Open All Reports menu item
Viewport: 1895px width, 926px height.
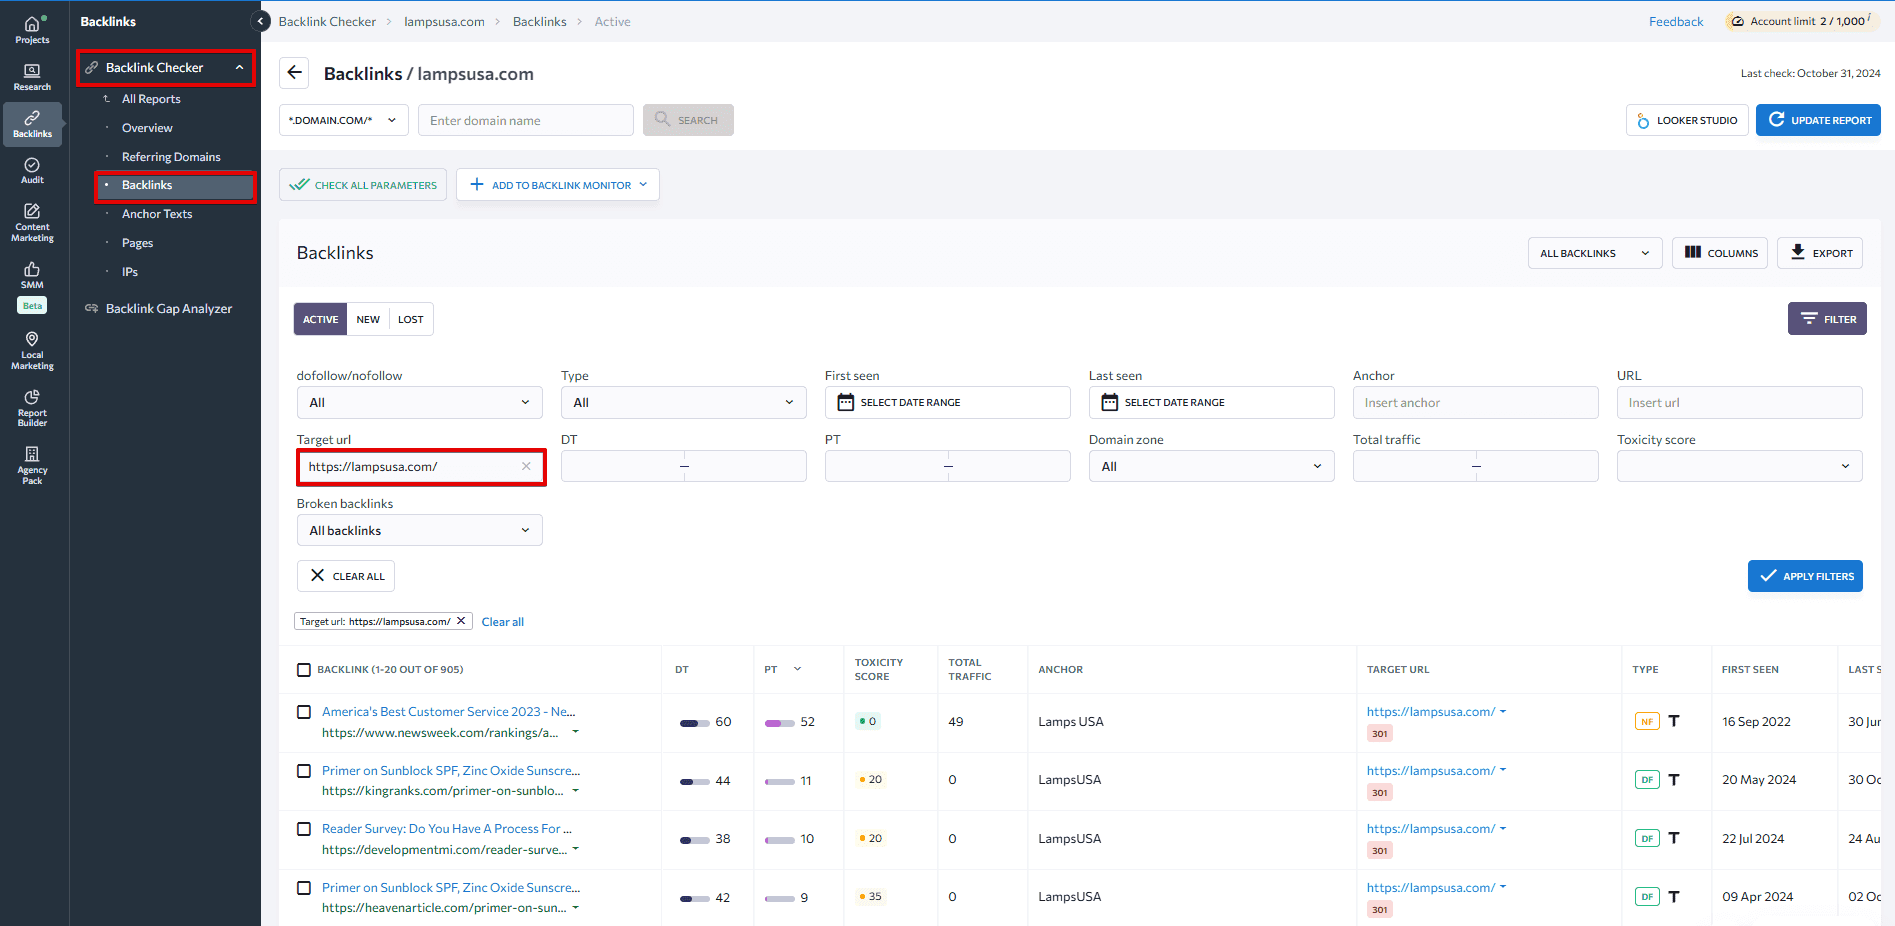click(151, 99)
